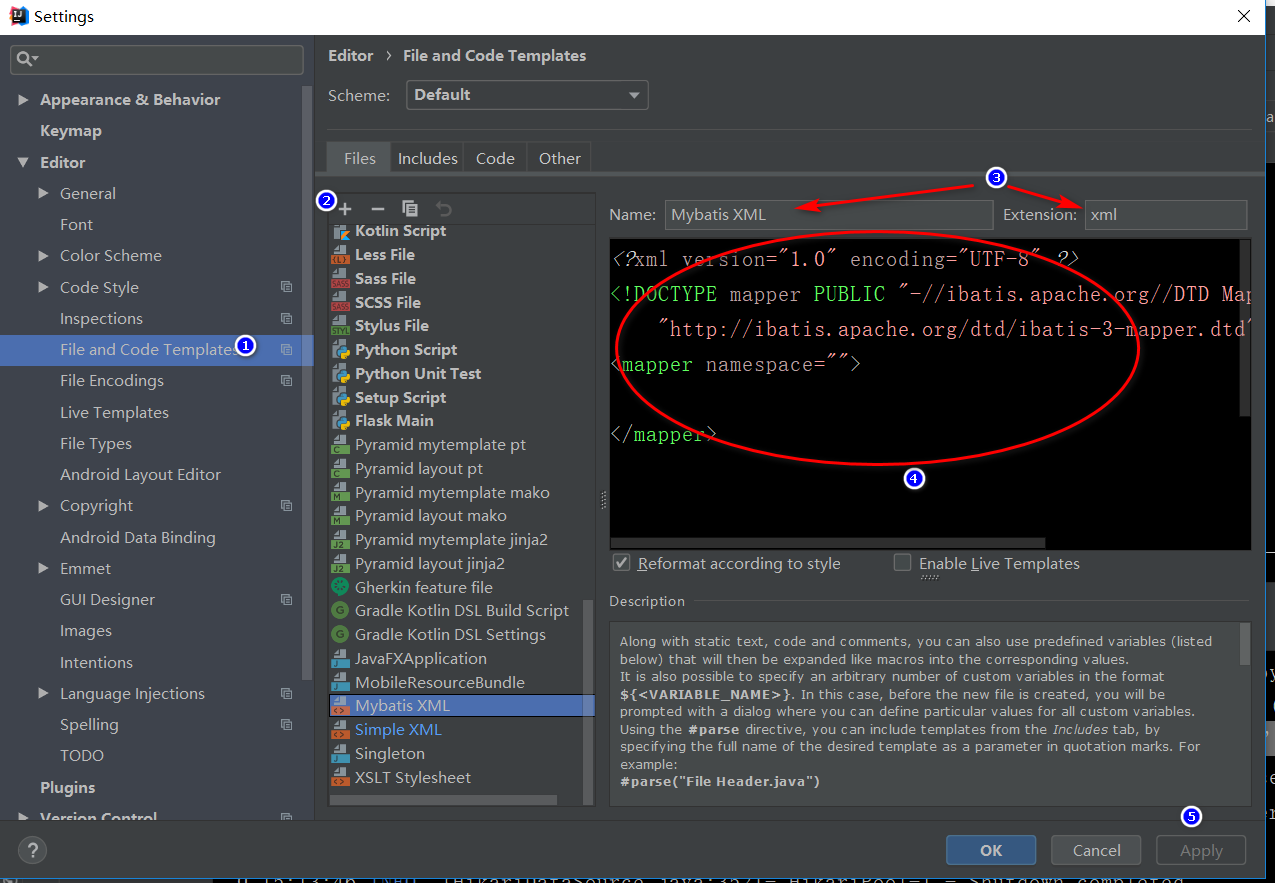
Task: Switch to the Includes tab
Action: click(x=428, y=158)
